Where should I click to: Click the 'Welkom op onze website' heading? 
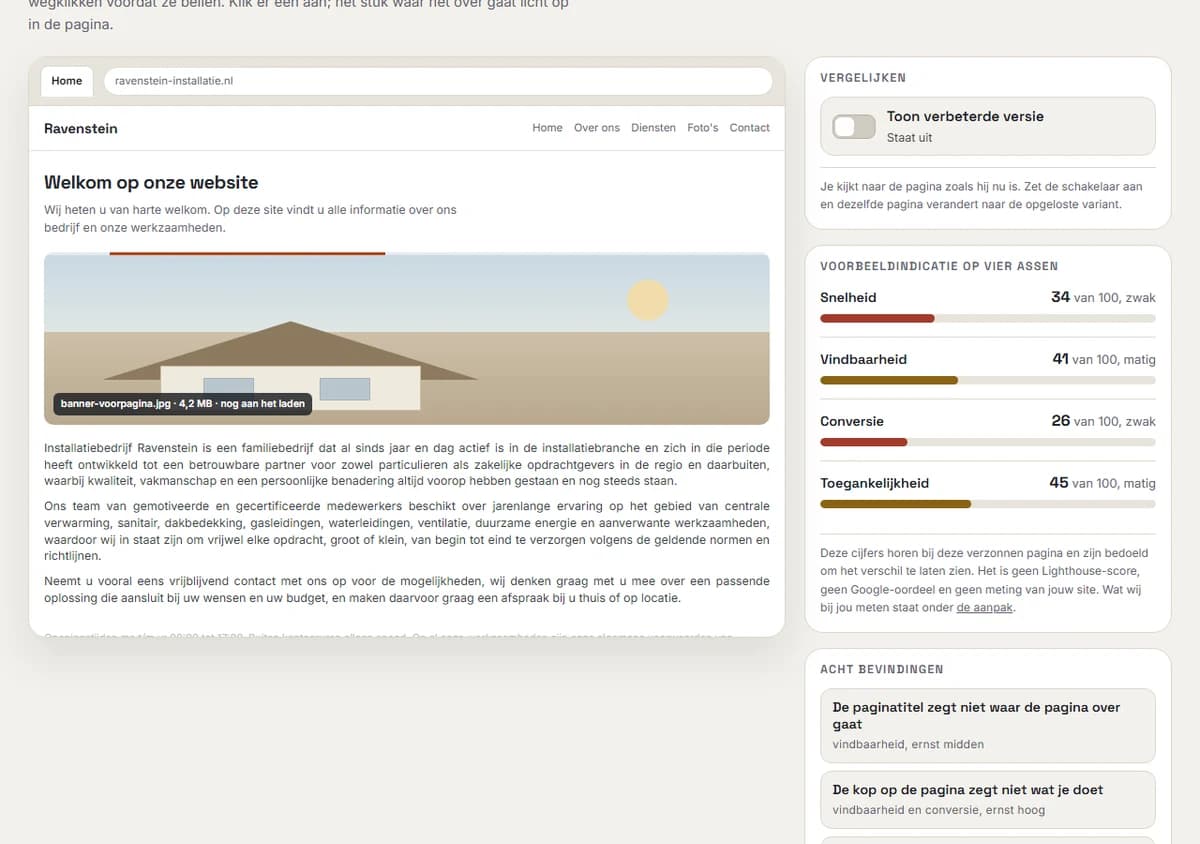click(x=151, y=182)
